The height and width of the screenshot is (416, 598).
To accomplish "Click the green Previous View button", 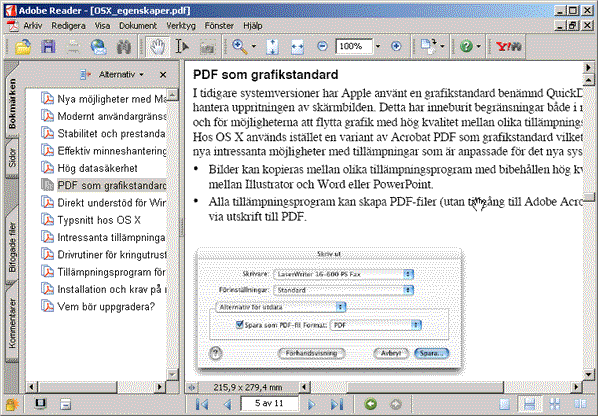I will click(370, 404).
